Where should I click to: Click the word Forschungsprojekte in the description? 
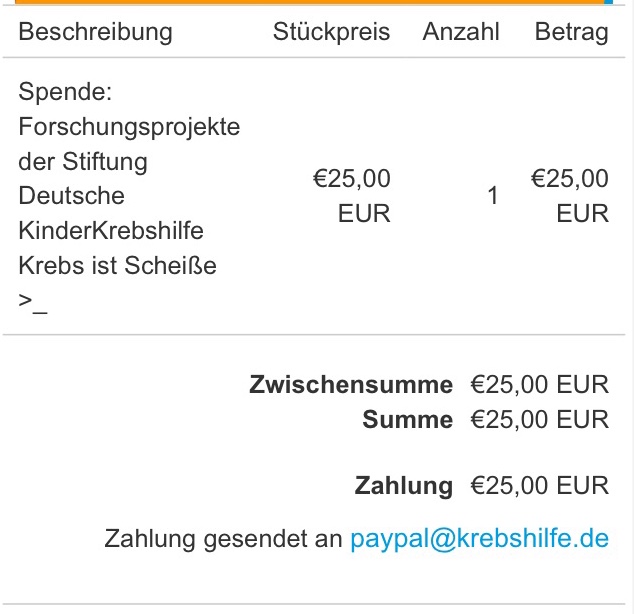coord(129,127)
